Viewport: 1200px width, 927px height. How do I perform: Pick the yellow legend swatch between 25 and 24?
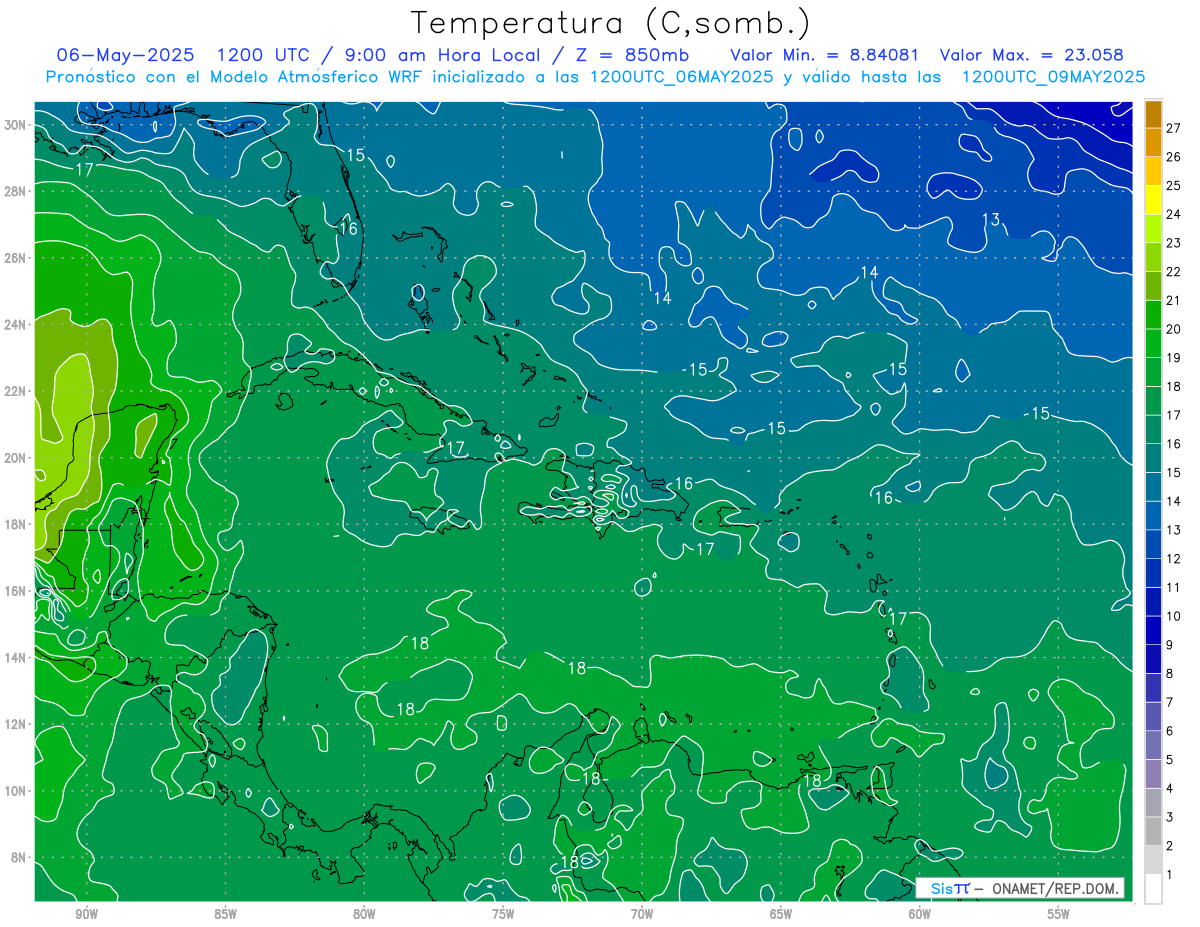(x=1153, y=200)
